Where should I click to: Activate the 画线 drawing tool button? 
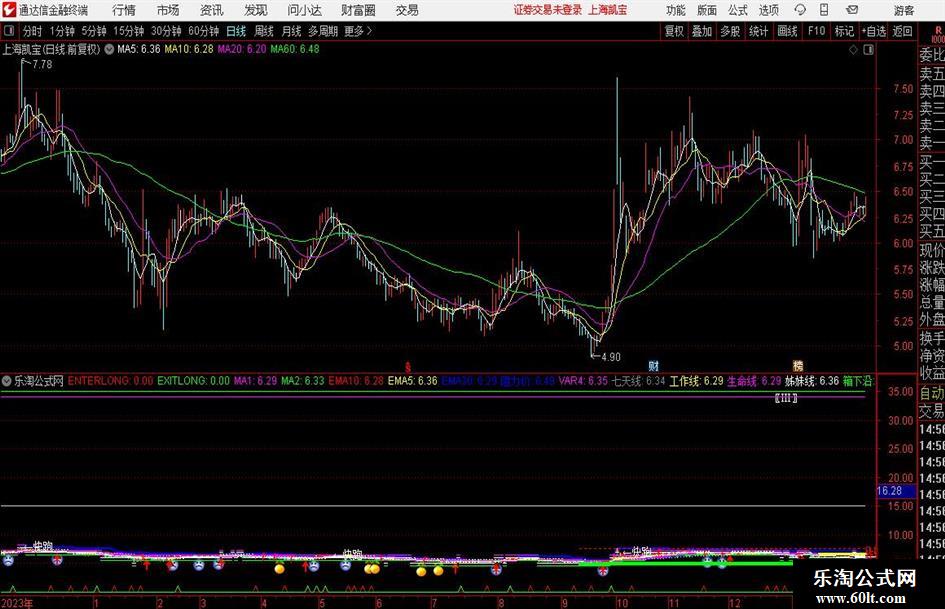click(787, 31)
